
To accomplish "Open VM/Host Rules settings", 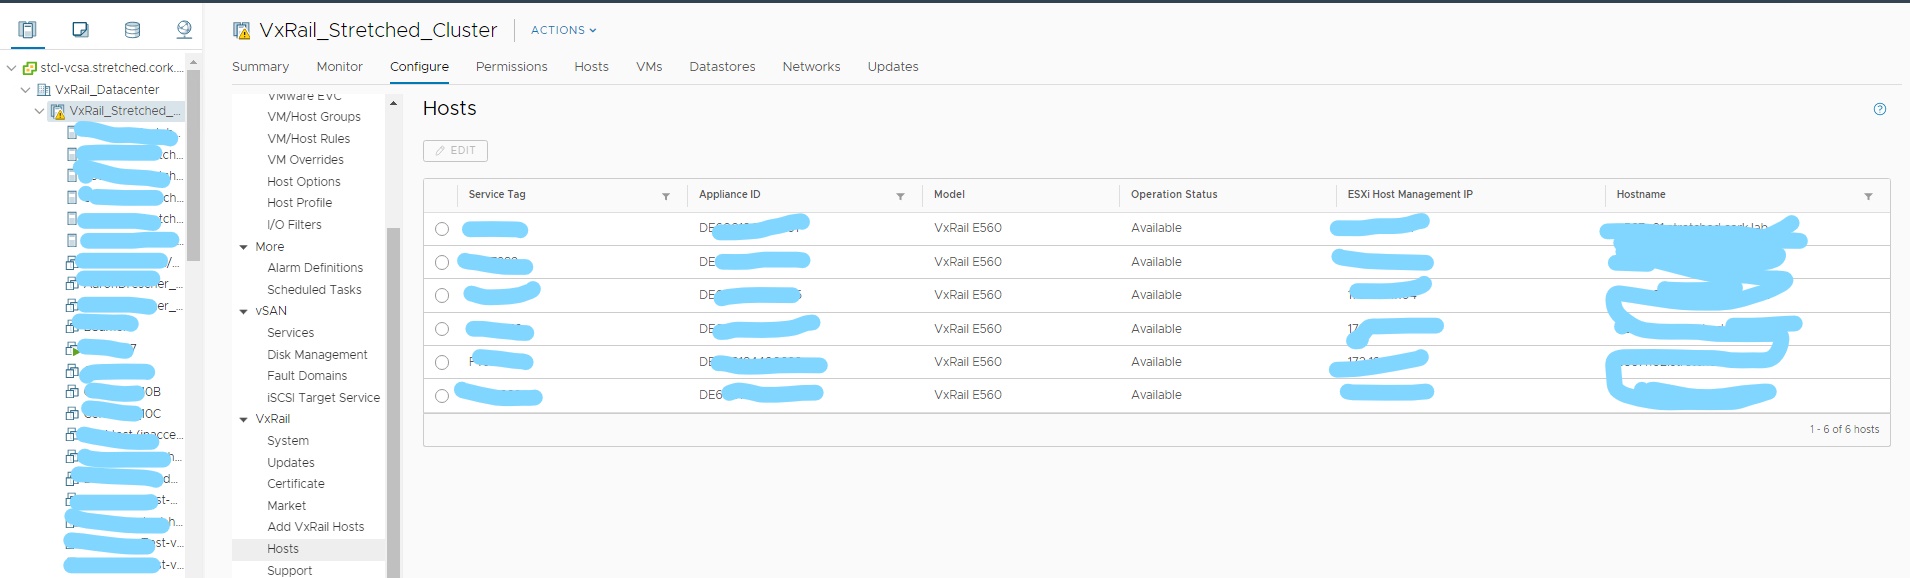I will point(308,139).
